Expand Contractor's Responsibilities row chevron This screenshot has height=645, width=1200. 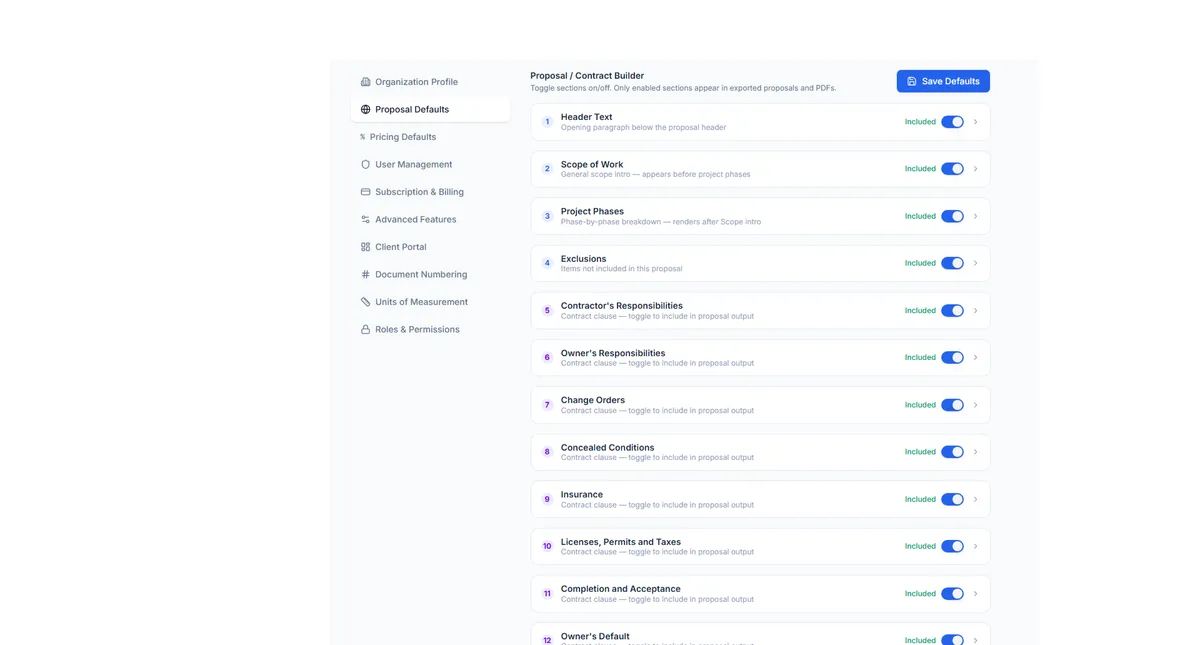(975, 311)
